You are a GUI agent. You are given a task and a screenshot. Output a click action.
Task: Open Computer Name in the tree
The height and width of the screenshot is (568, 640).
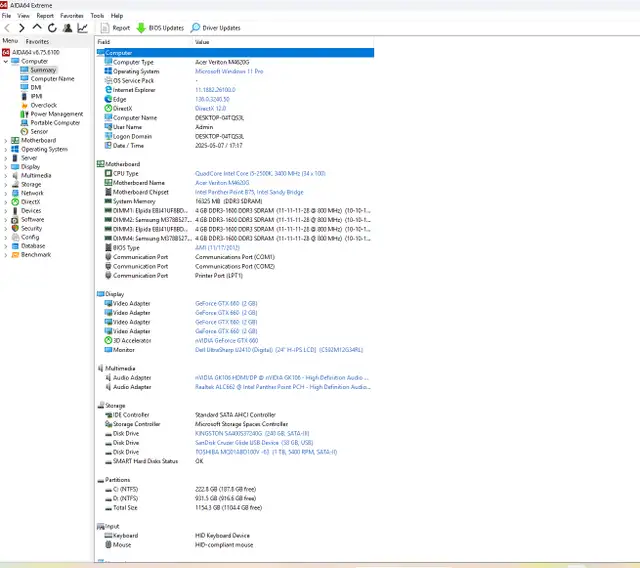[52, 79]
